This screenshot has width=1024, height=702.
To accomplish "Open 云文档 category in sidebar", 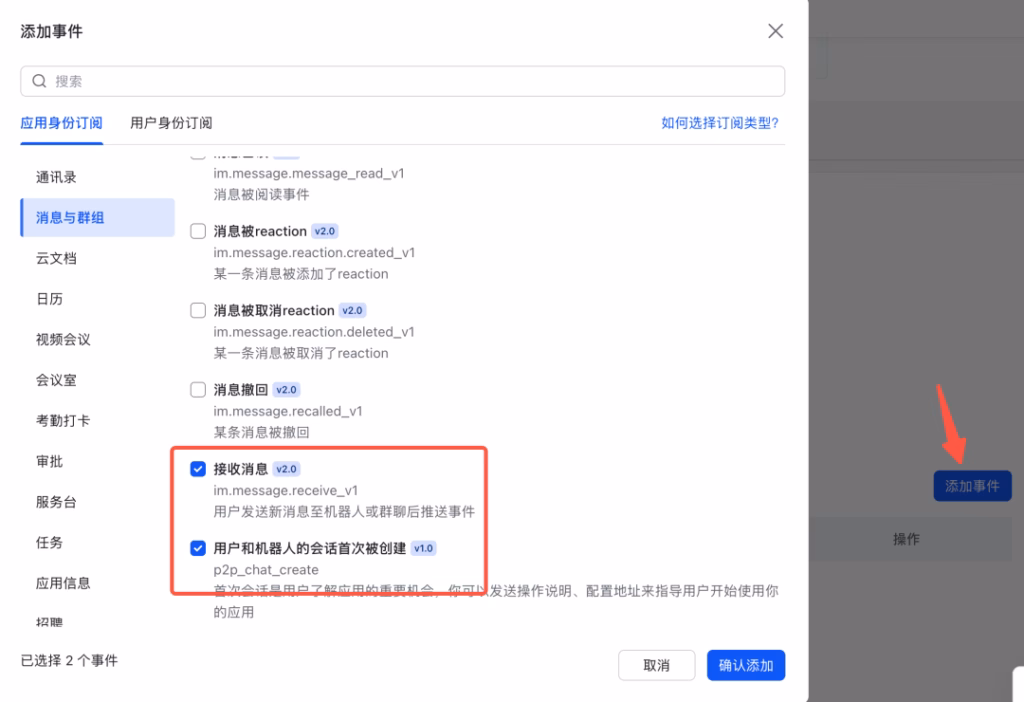I will (x=56, y=258).
